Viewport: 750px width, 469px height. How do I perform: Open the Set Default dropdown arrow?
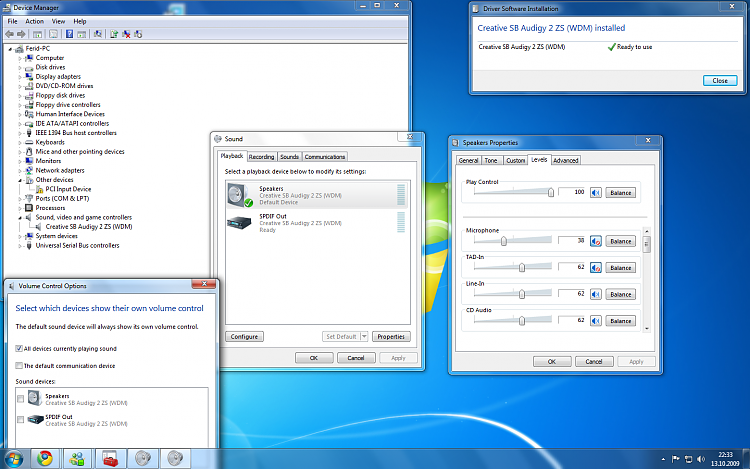[364, 337]
